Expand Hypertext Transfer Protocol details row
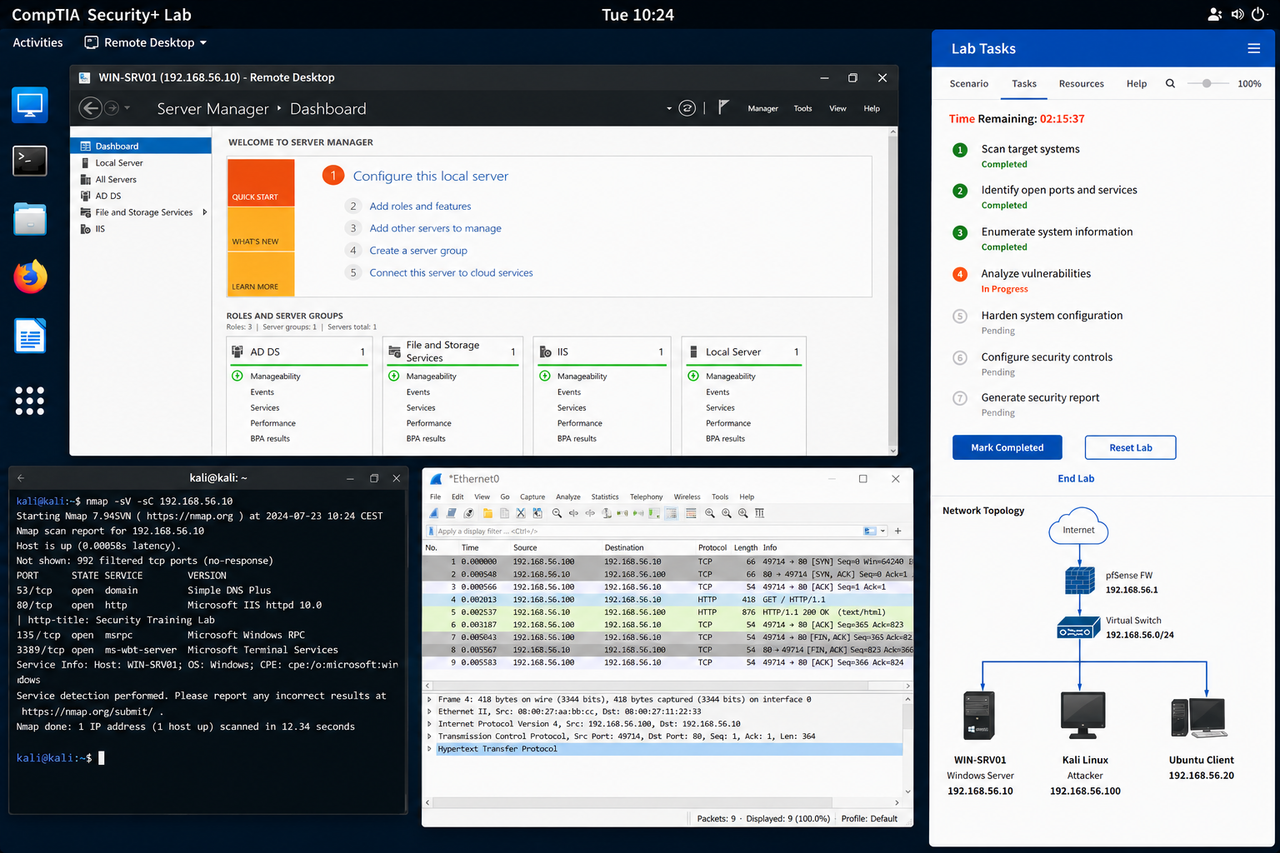Screen dimensions: 1280x853 (x=430, y=749)
